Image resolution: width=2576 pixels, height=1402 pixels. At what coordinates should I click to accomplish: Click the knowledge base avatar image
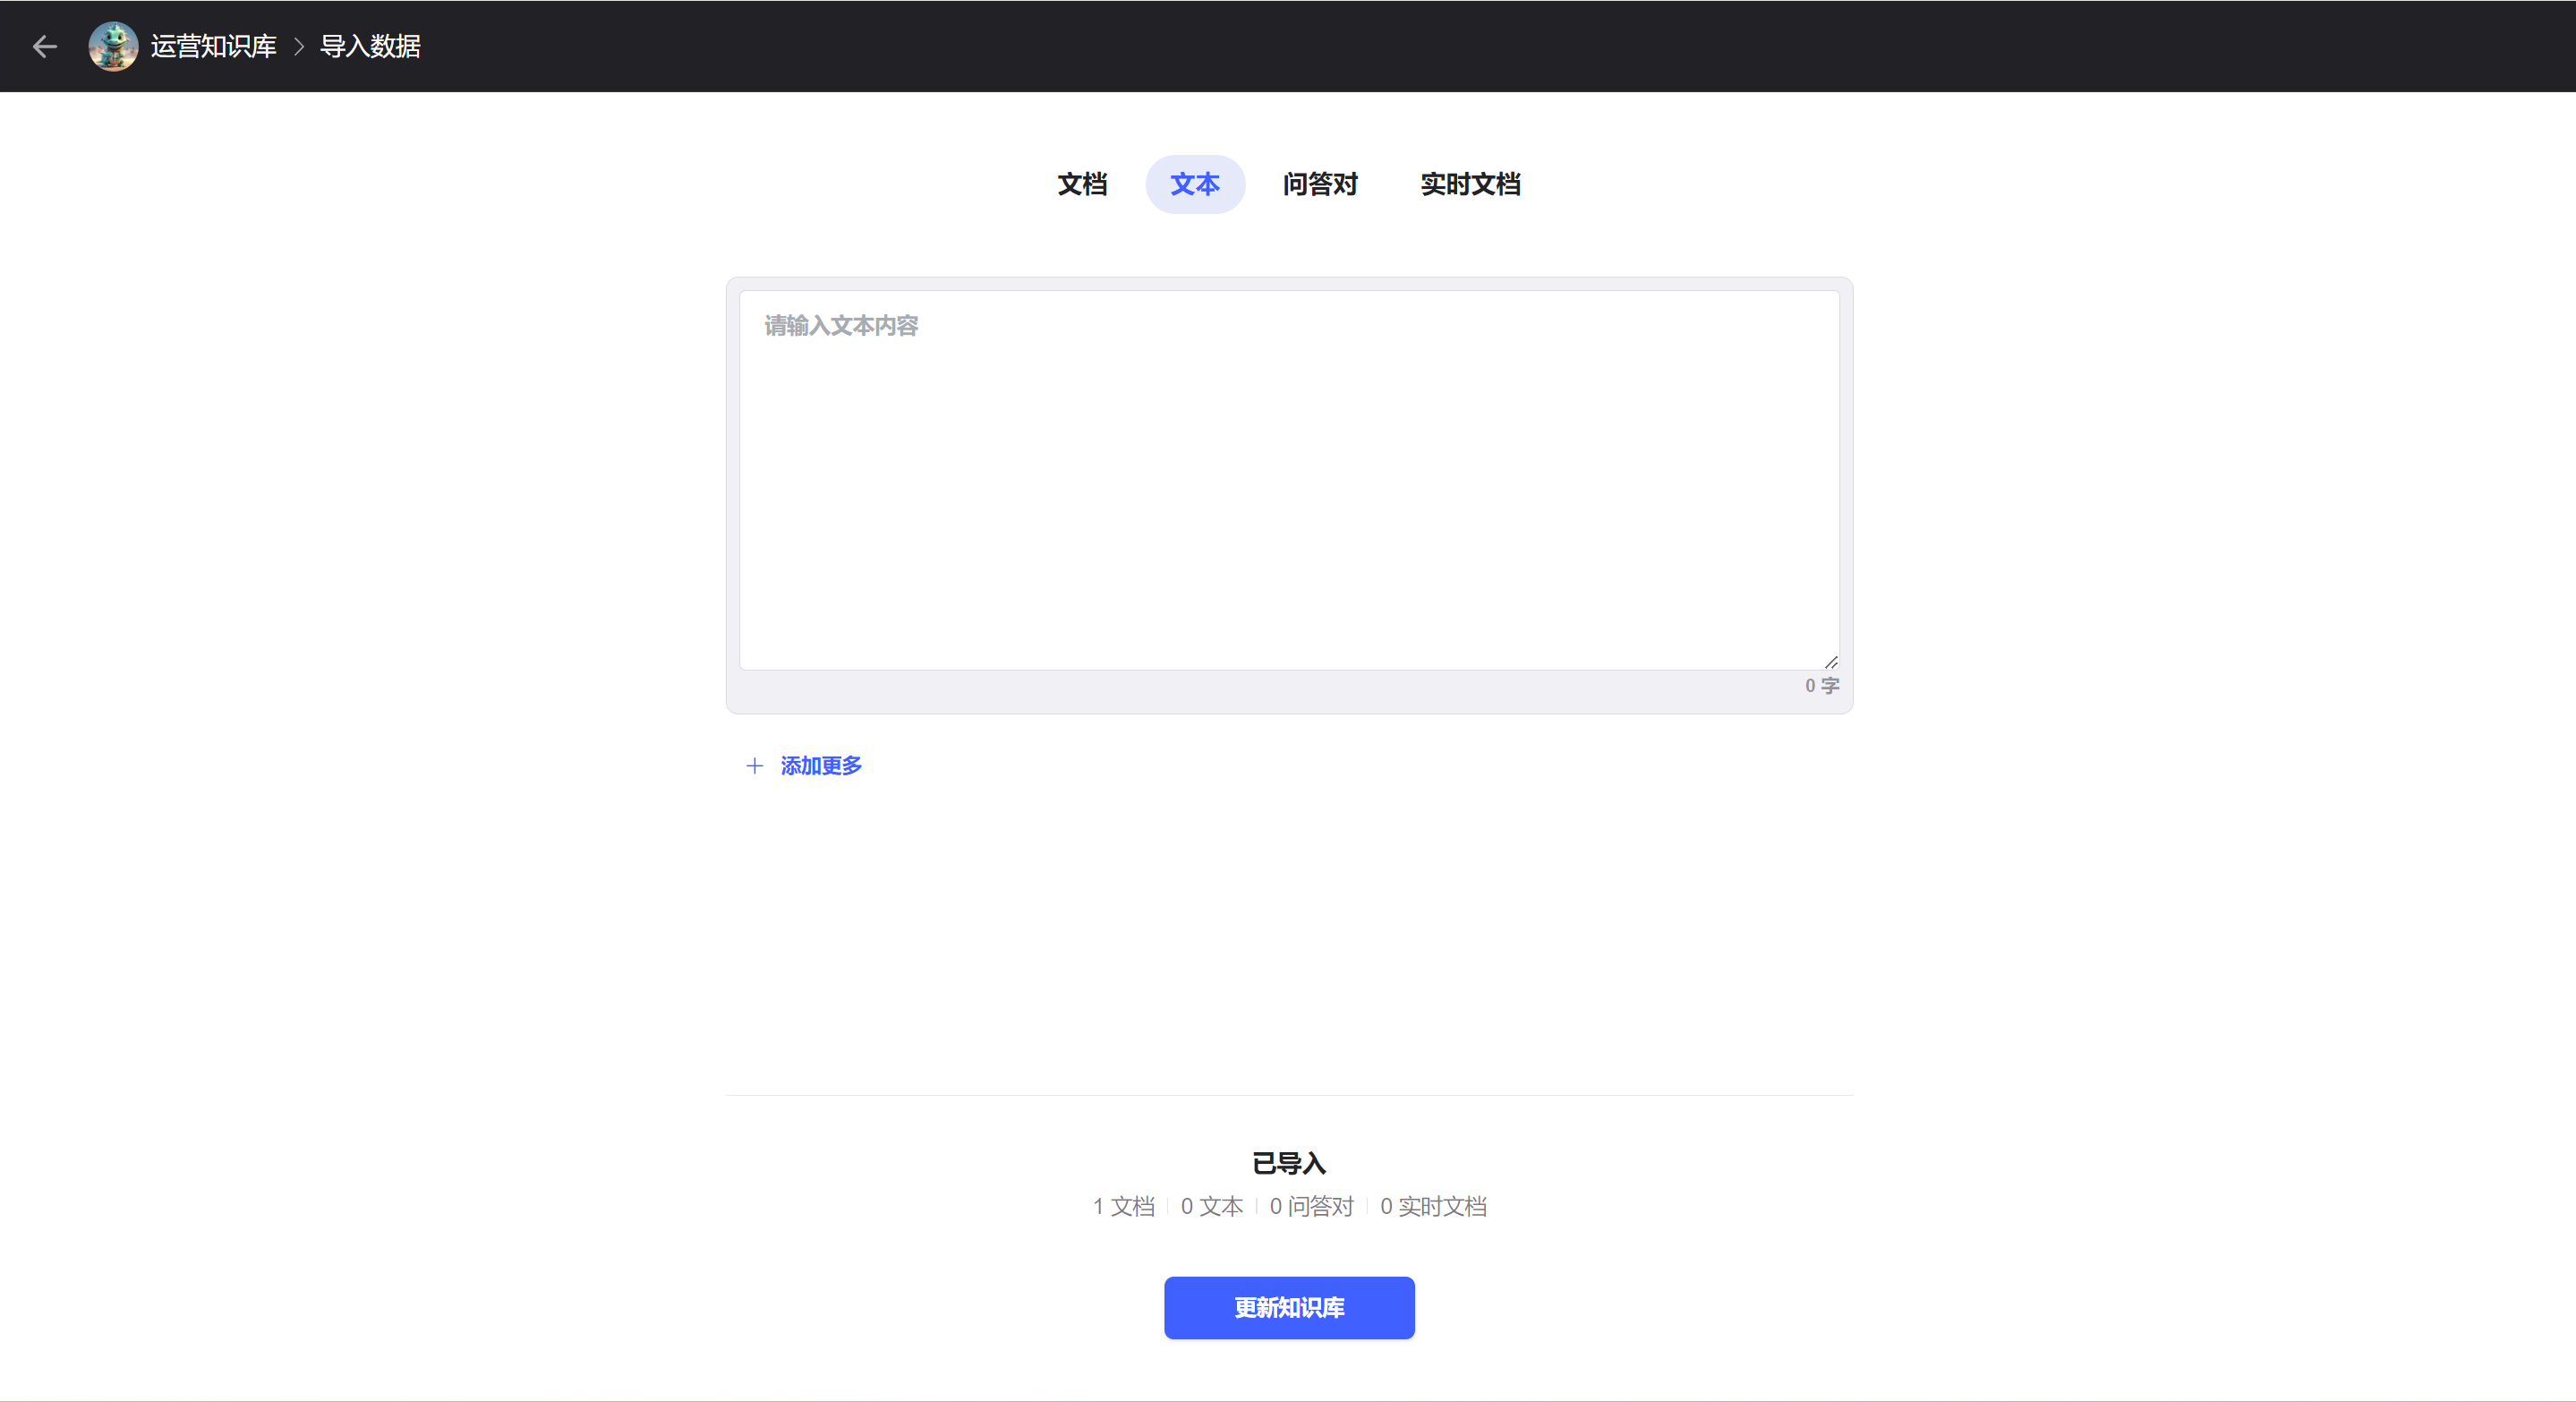[113, 46]
